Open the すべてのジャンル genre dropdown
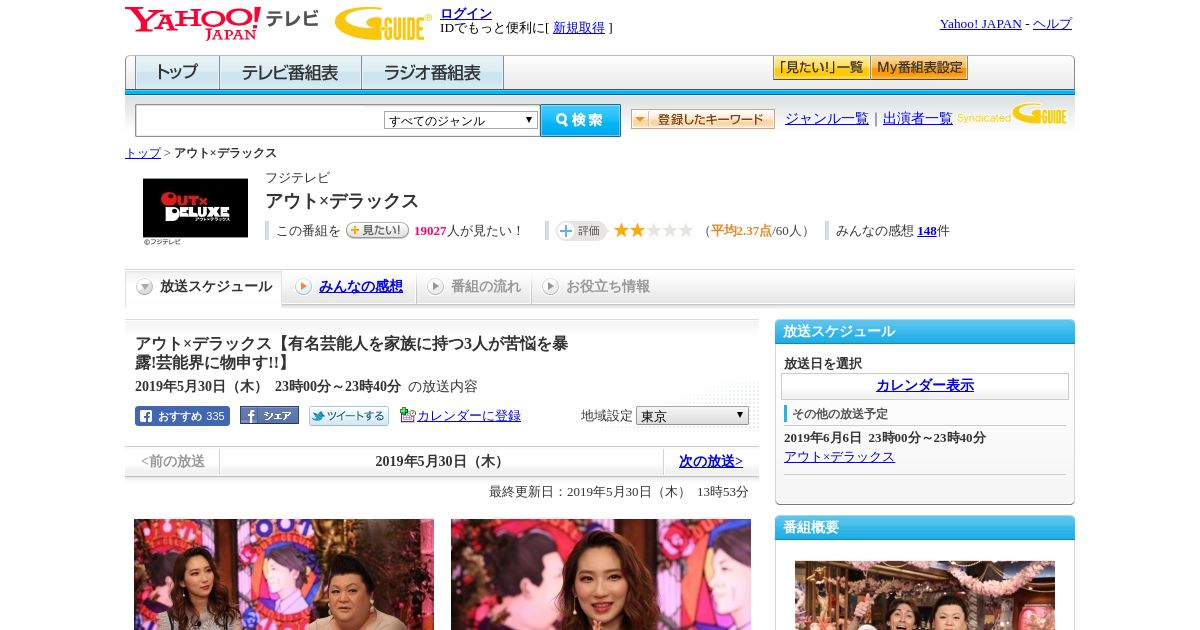Image resolution: width=1200 pixels, height=630 pixels. pyautogui.click(x=461, y=120)
